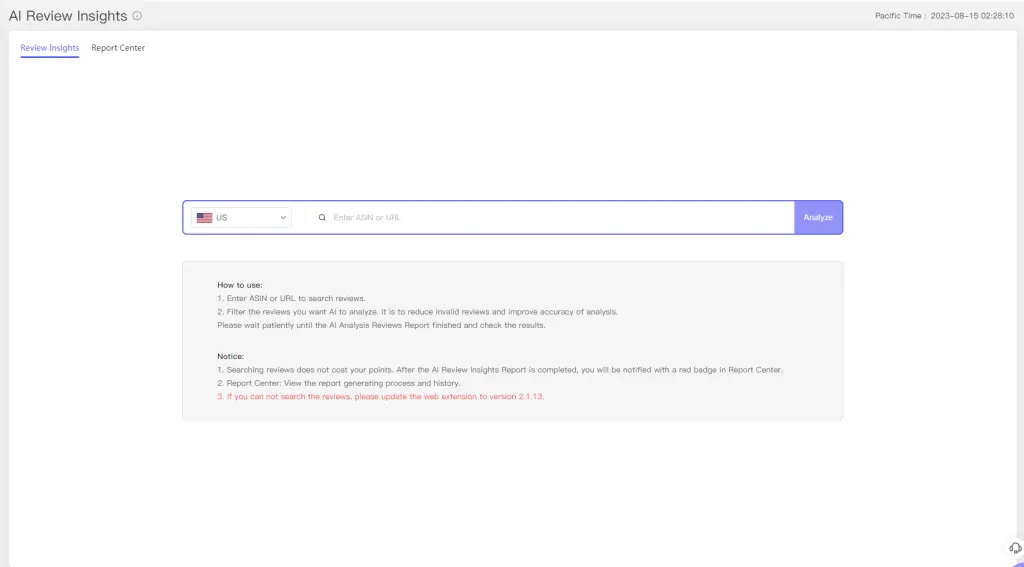Switch to the Report Center tab

118,48
